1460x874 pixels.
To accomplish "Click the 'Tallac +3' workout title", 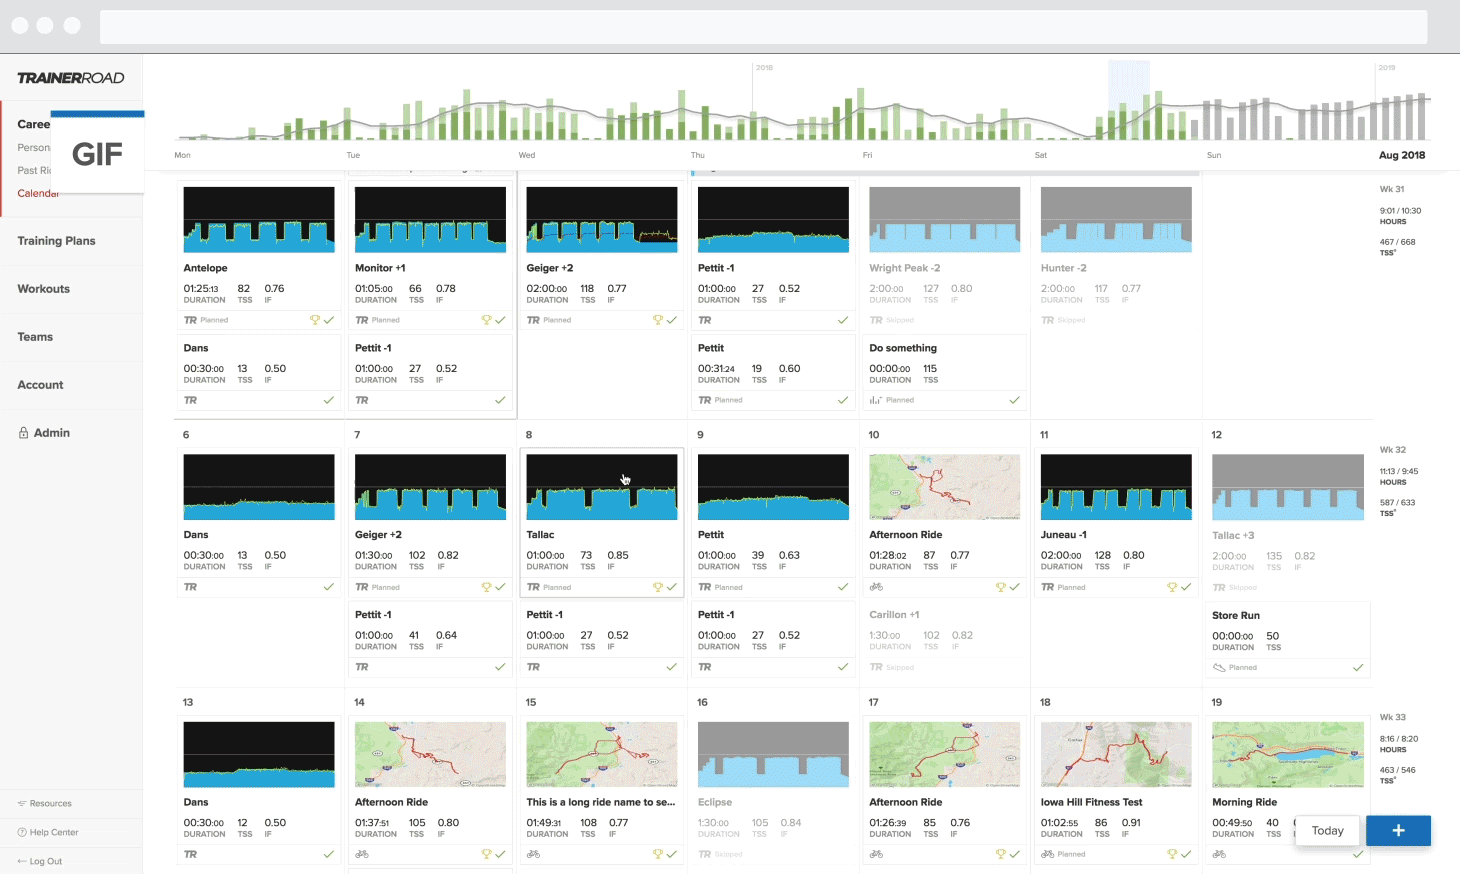I will pyautogui.click(x=1233, y=536).
